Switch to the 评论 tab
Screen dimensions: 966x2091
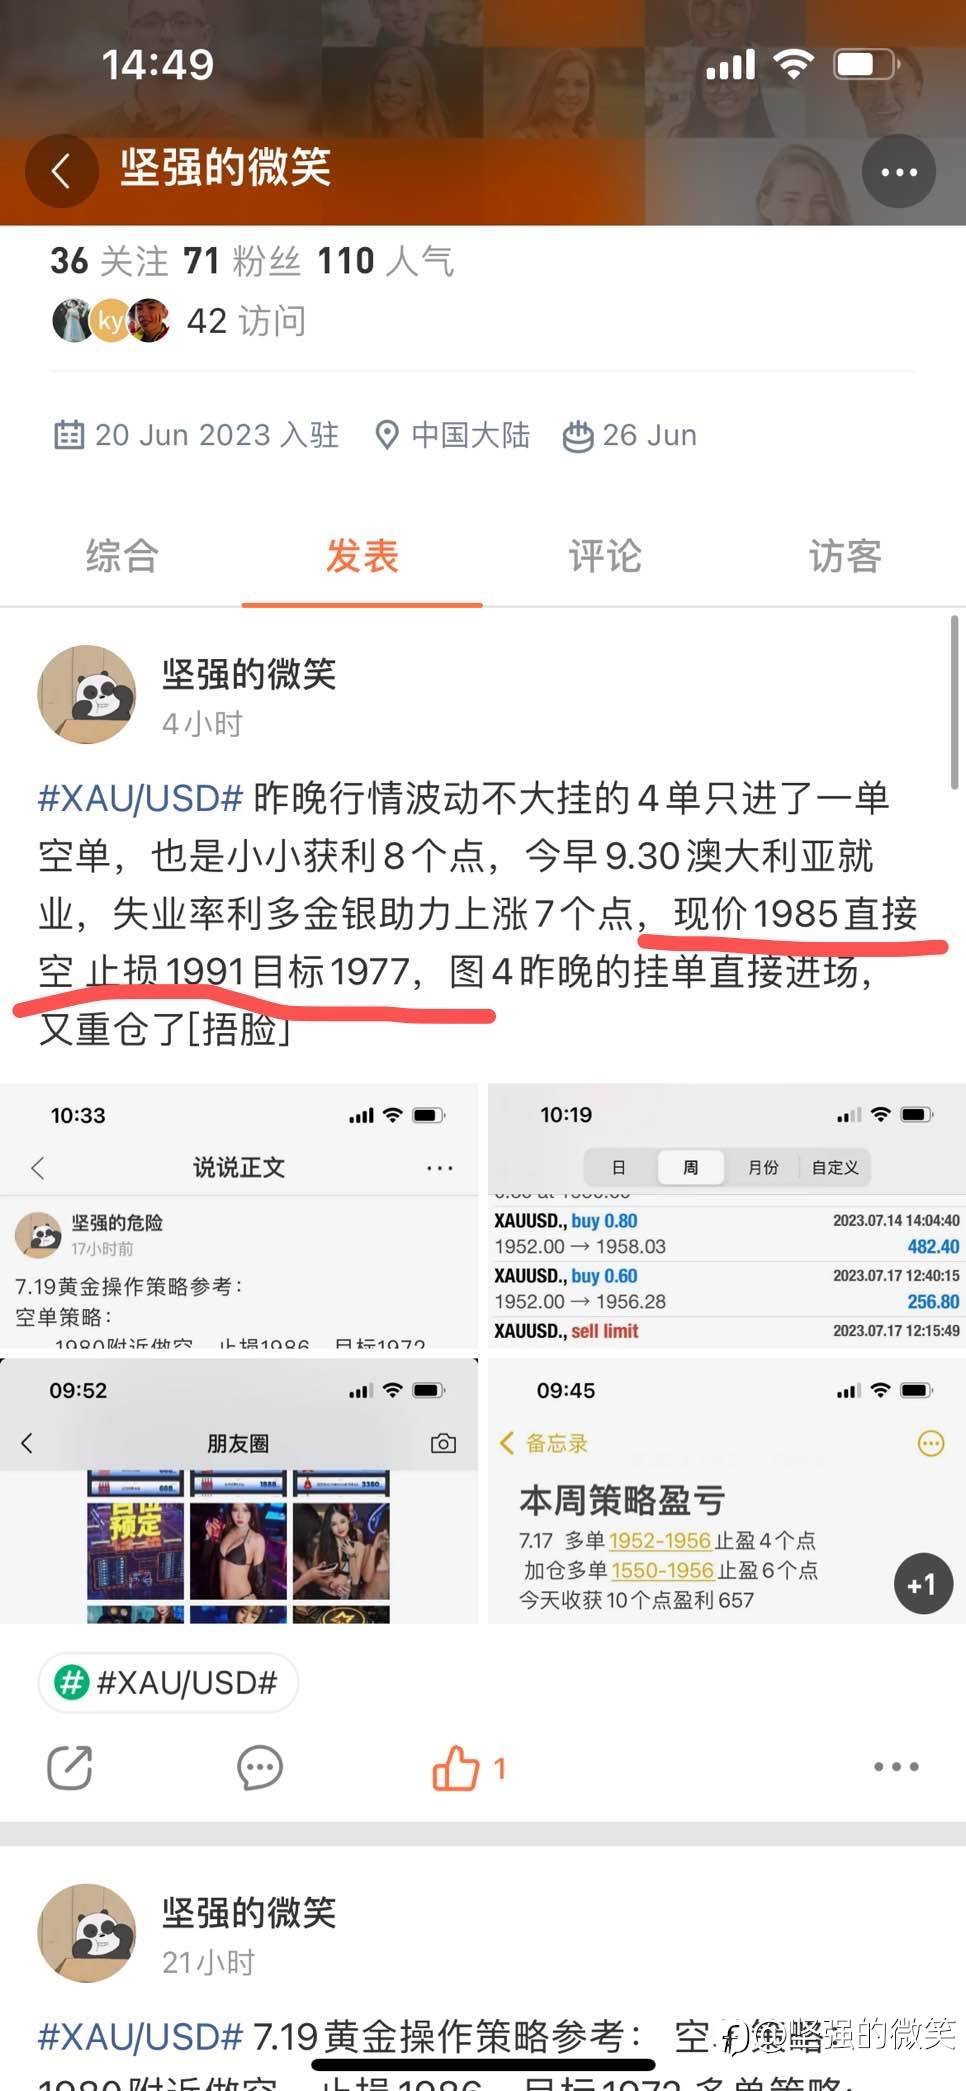tap(604, 556)
